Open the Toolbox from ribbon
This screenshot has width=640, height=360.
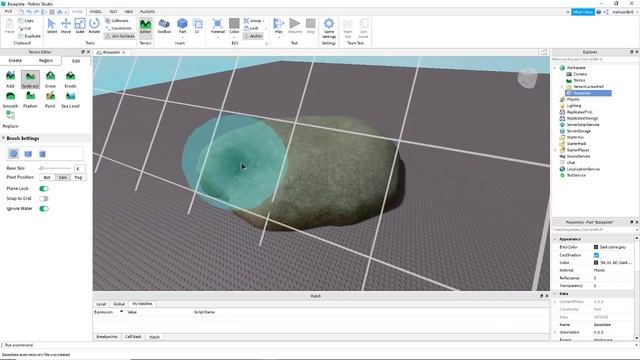164,26
